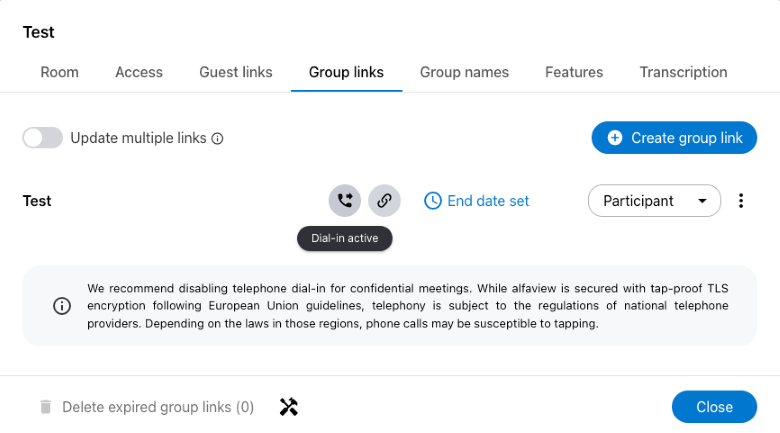Go to the Guest links tab
780x433 pixels.
pos(236,72)
